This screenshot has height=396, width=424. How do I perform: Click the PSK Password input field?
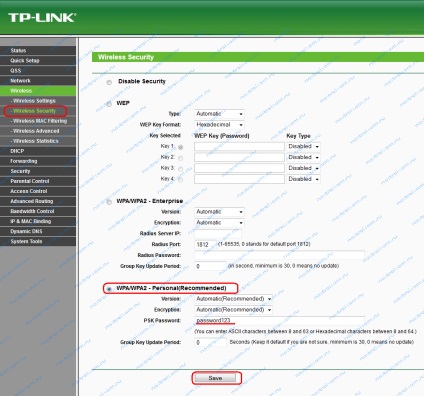(x=279, y=321)
